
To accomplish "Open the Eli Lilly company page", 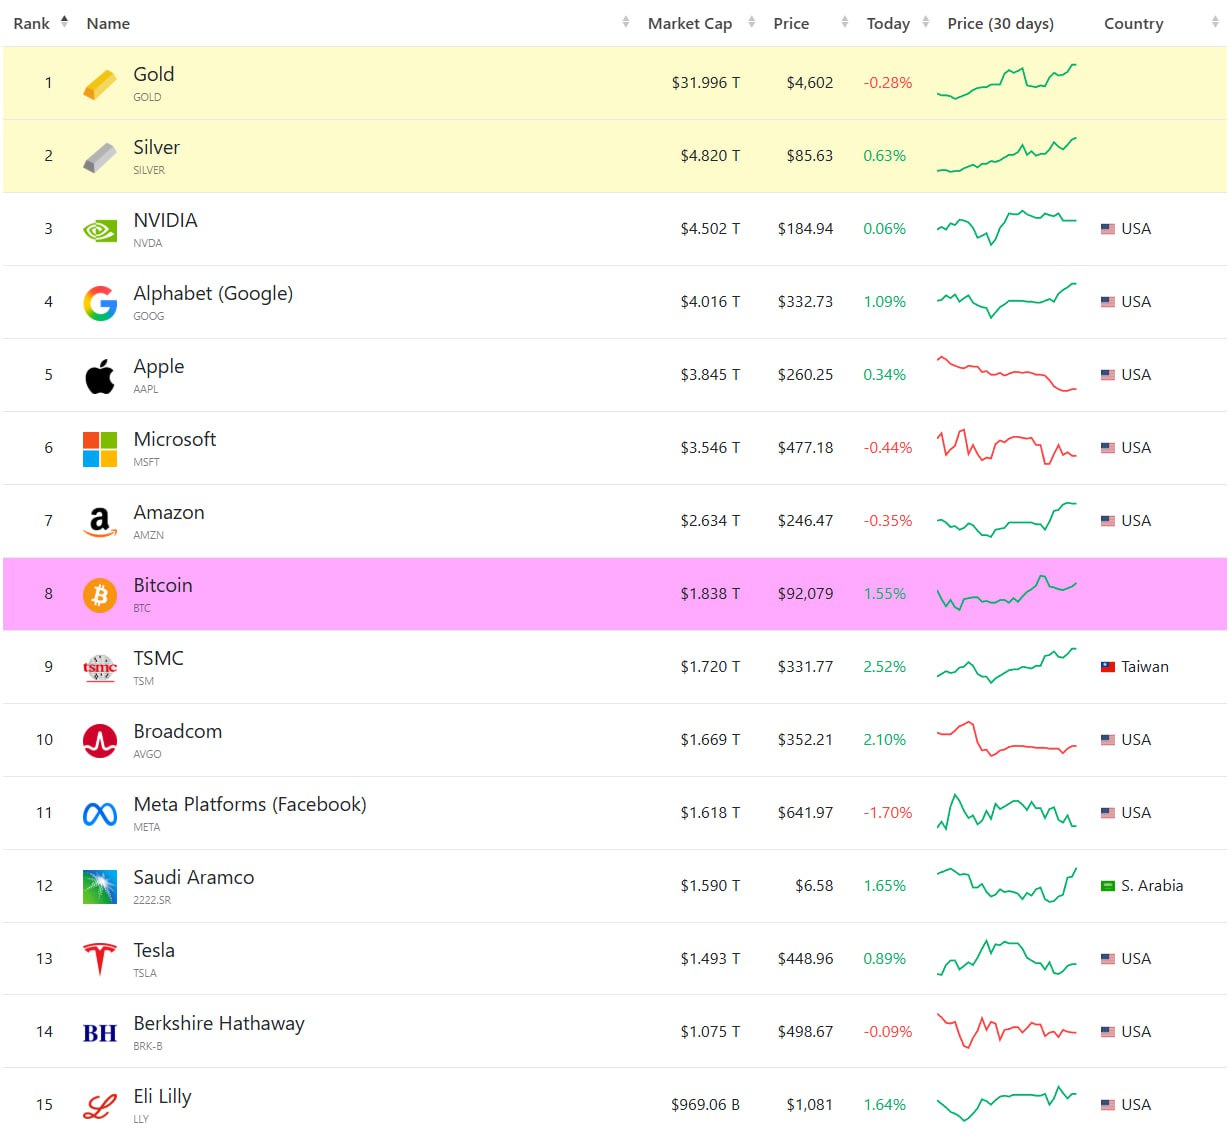I will [x=162, y=1097].
